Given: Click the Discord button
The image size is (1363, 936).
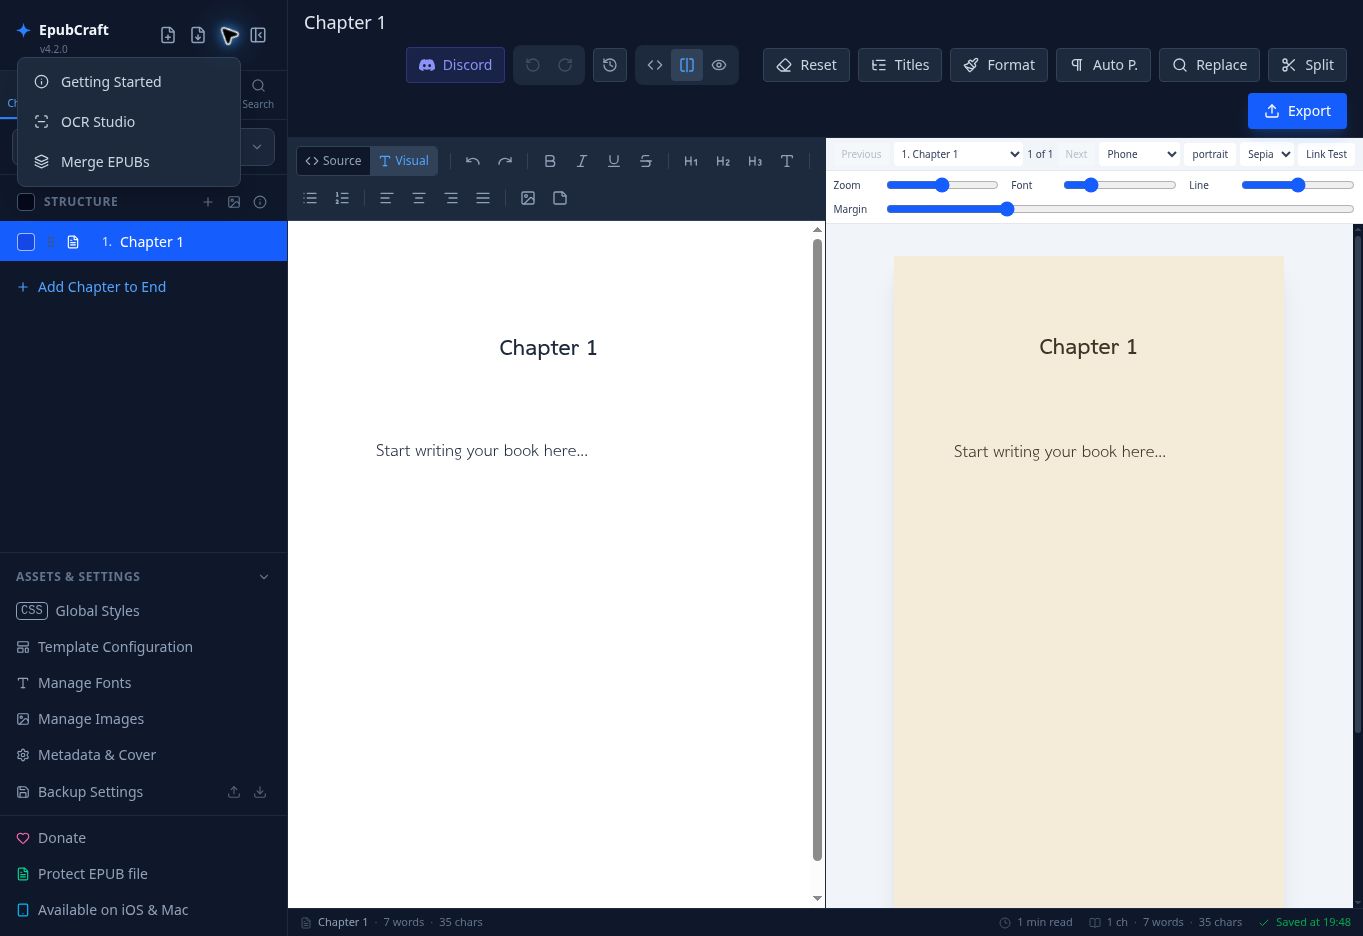Looking at the screenshot, I should 455,65.
